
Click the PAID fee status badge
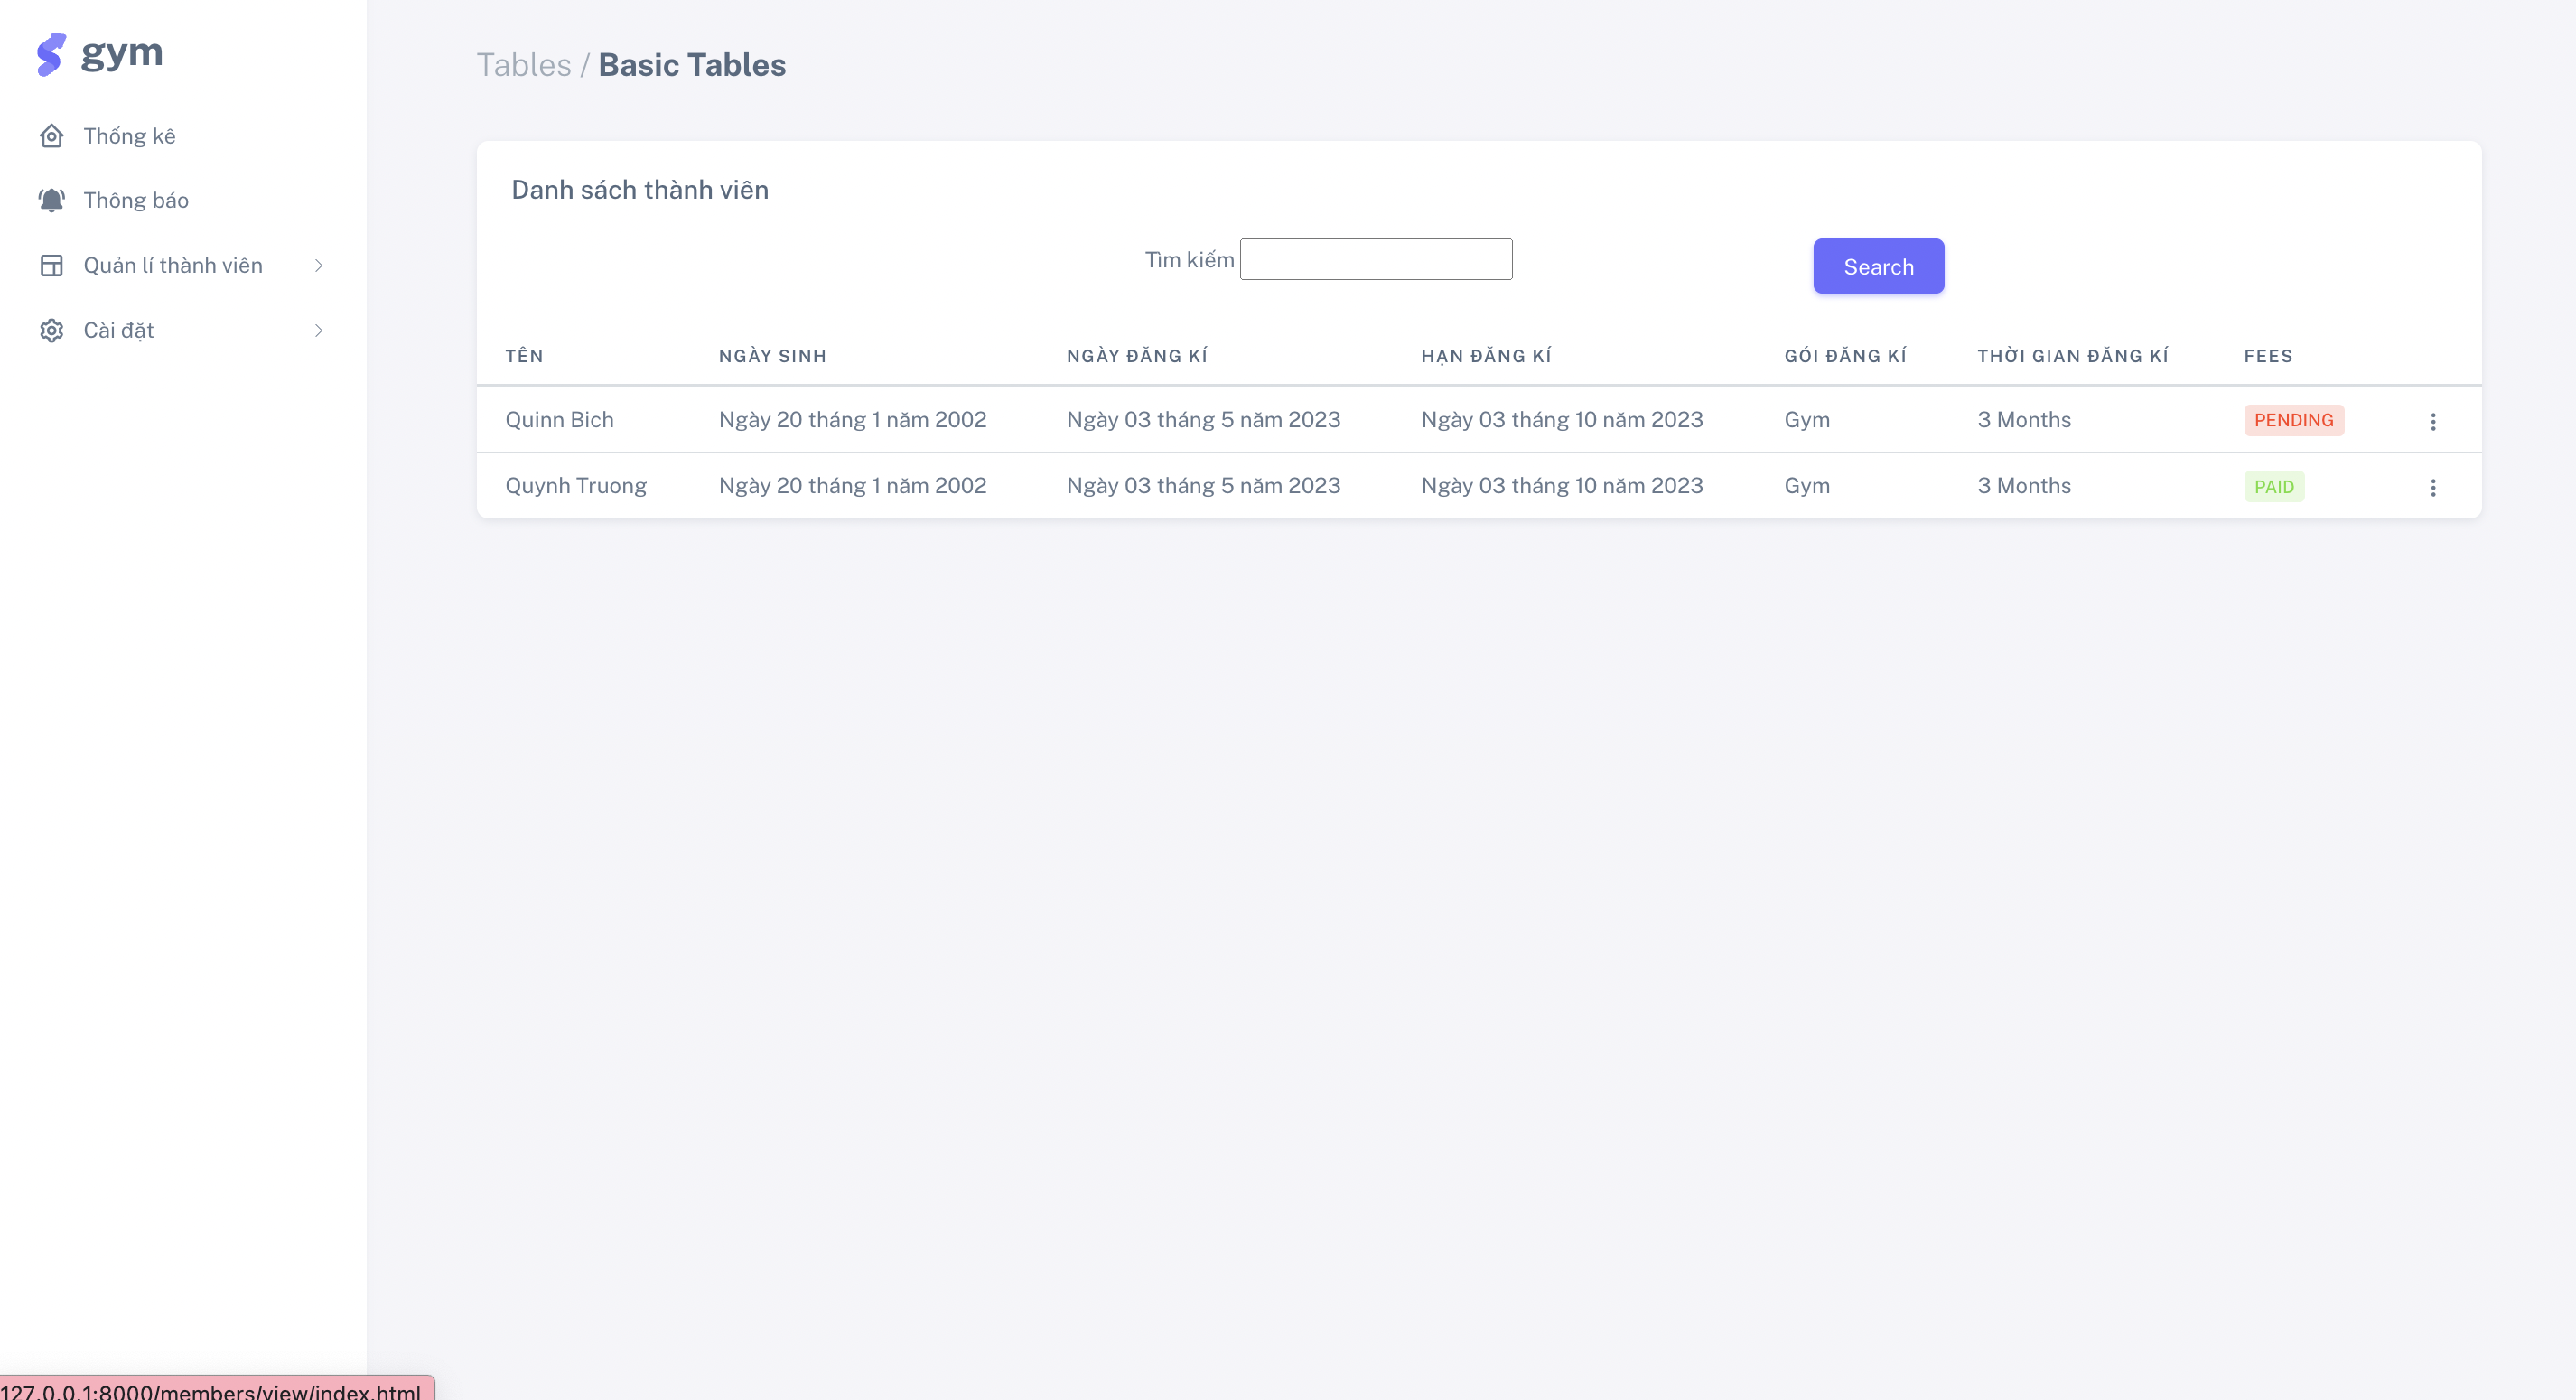click(2274, 486)
